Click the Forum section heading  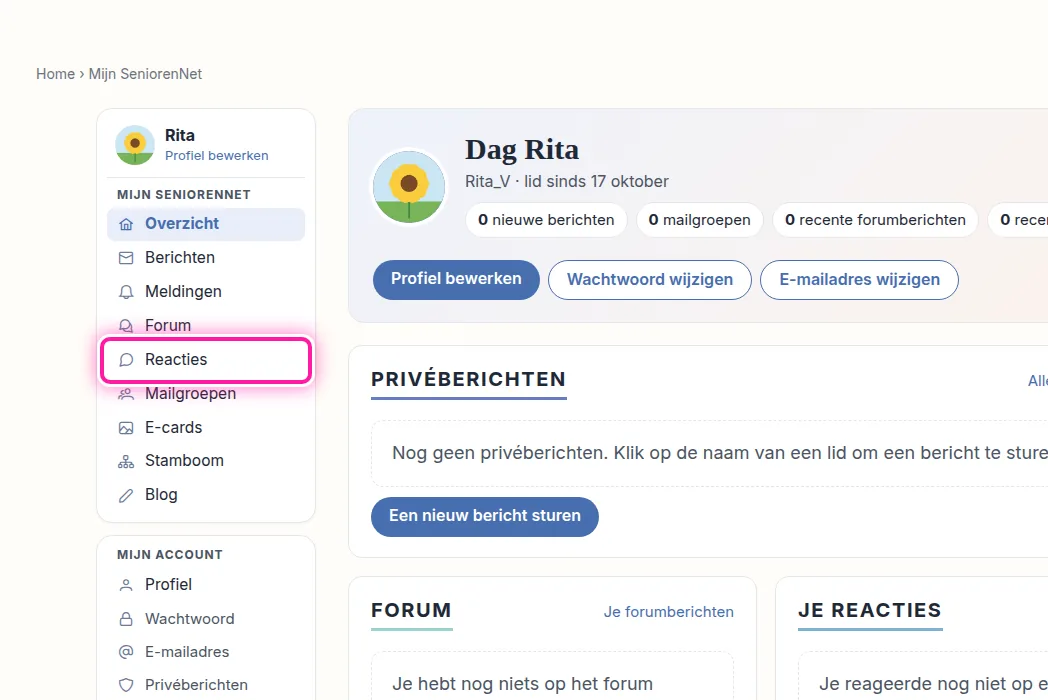click(x=411, y=610)
